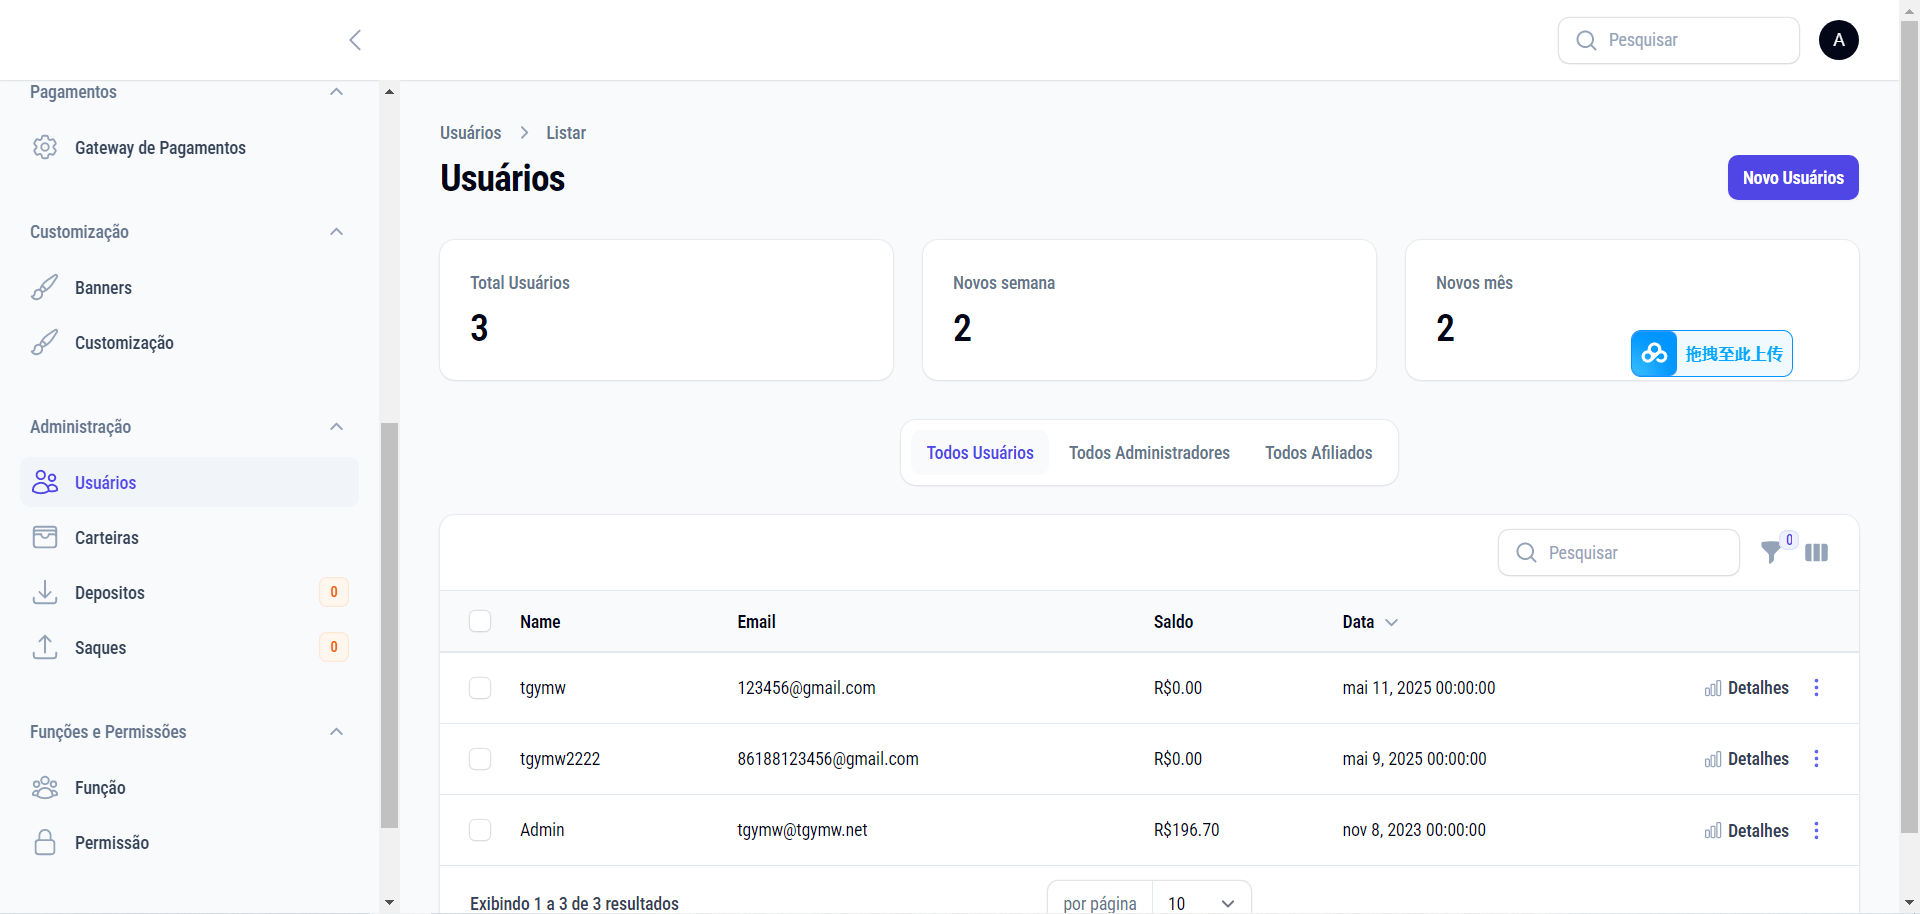The height and width of the screenshot is (914, 1920).
Task: Open three-dot actions menu for tgymw row
Action: pyautogui.click(x=1816, y=688)
